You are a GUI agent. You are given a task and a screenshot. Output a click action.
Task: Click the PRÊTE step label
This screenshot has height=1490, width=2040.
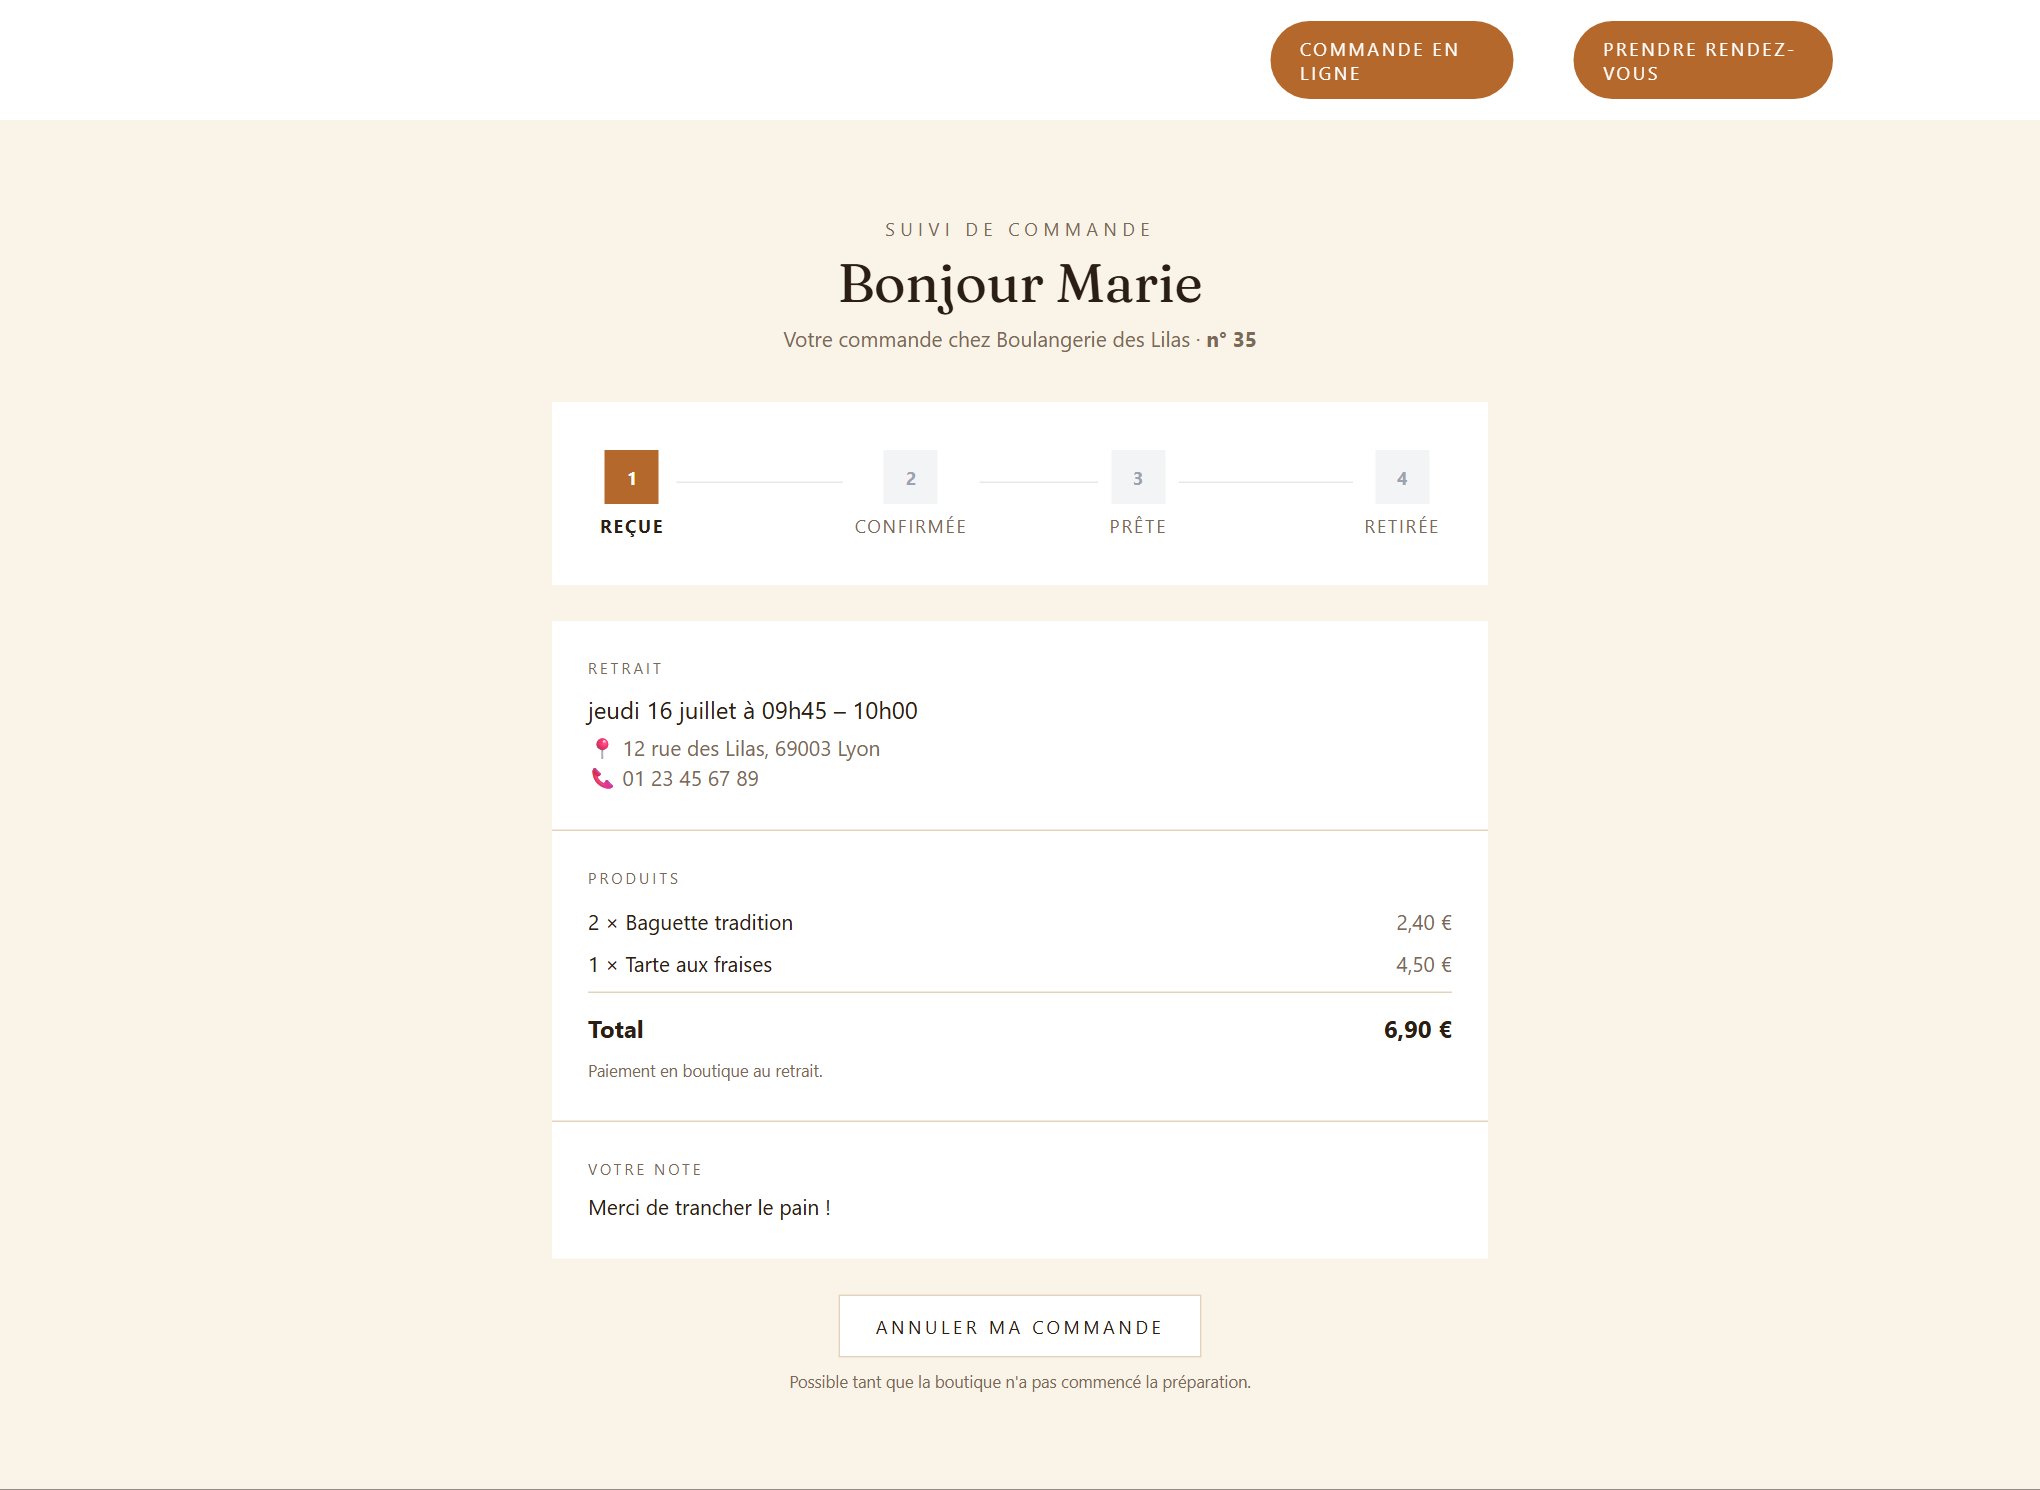(1138, 527)
